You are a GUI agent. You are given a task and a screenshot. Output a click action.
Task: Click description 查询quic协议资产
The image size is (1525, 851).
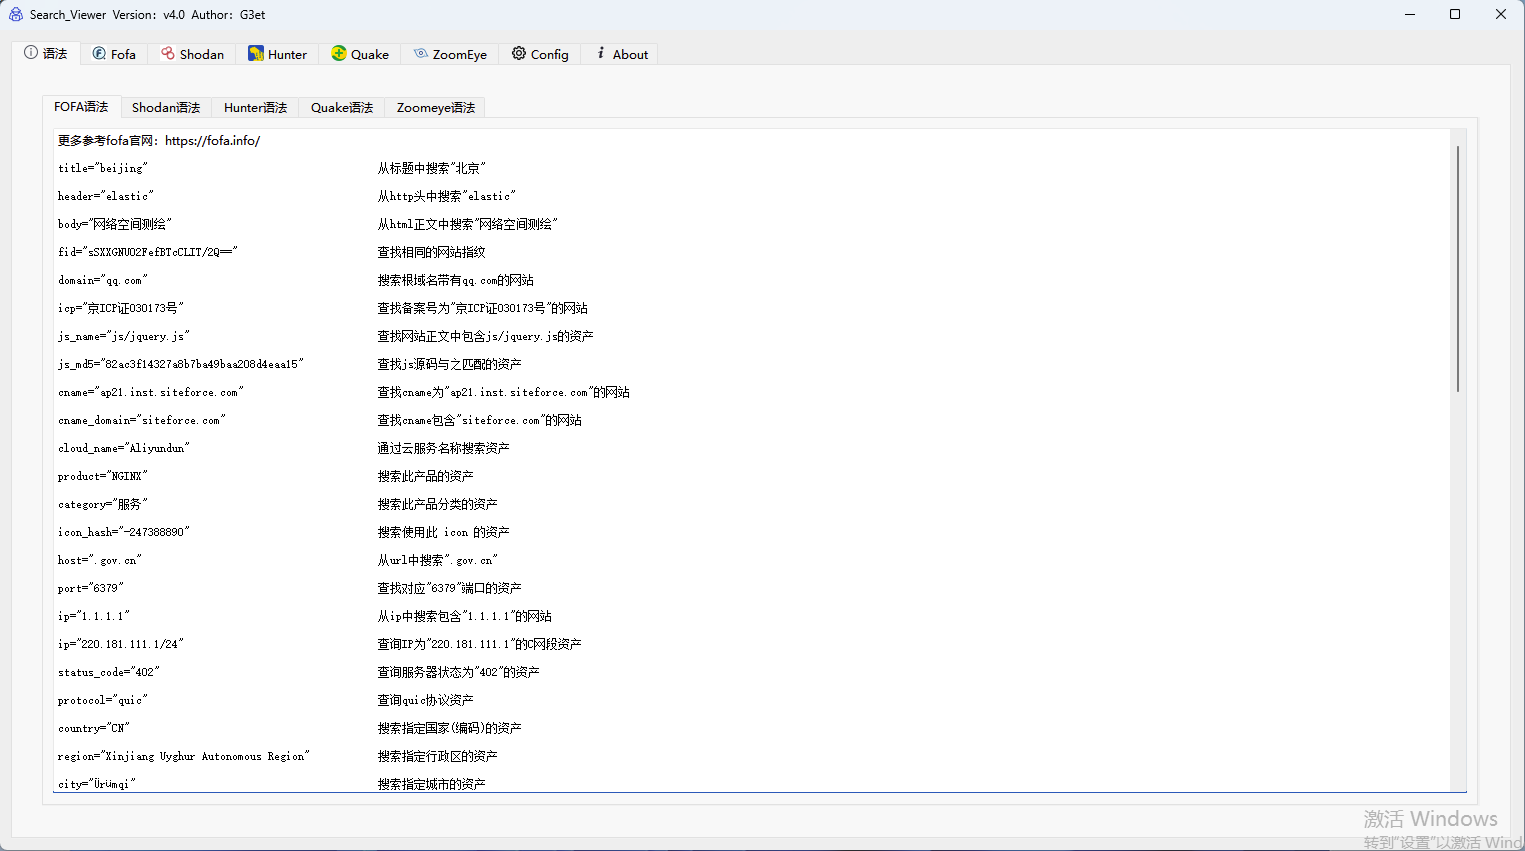(x=425, y=701)
